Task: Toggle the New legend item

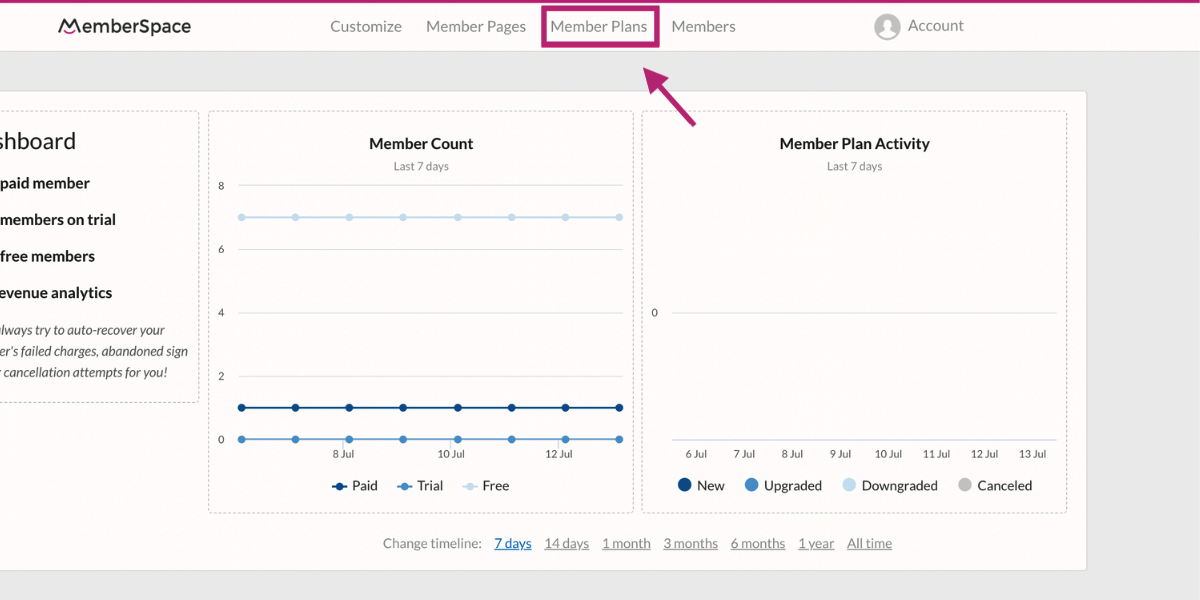Action: (x=701, y=486)
